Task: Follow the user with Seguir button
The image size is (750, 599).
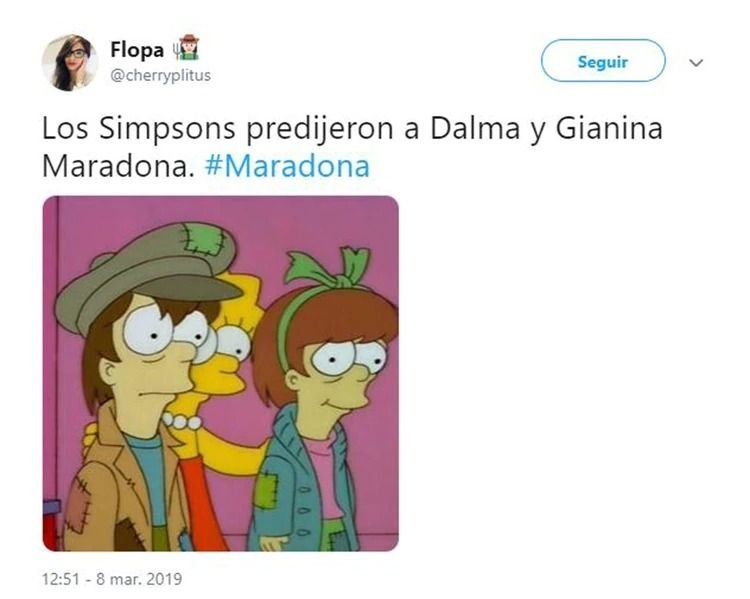Action: tap(603, 61)
